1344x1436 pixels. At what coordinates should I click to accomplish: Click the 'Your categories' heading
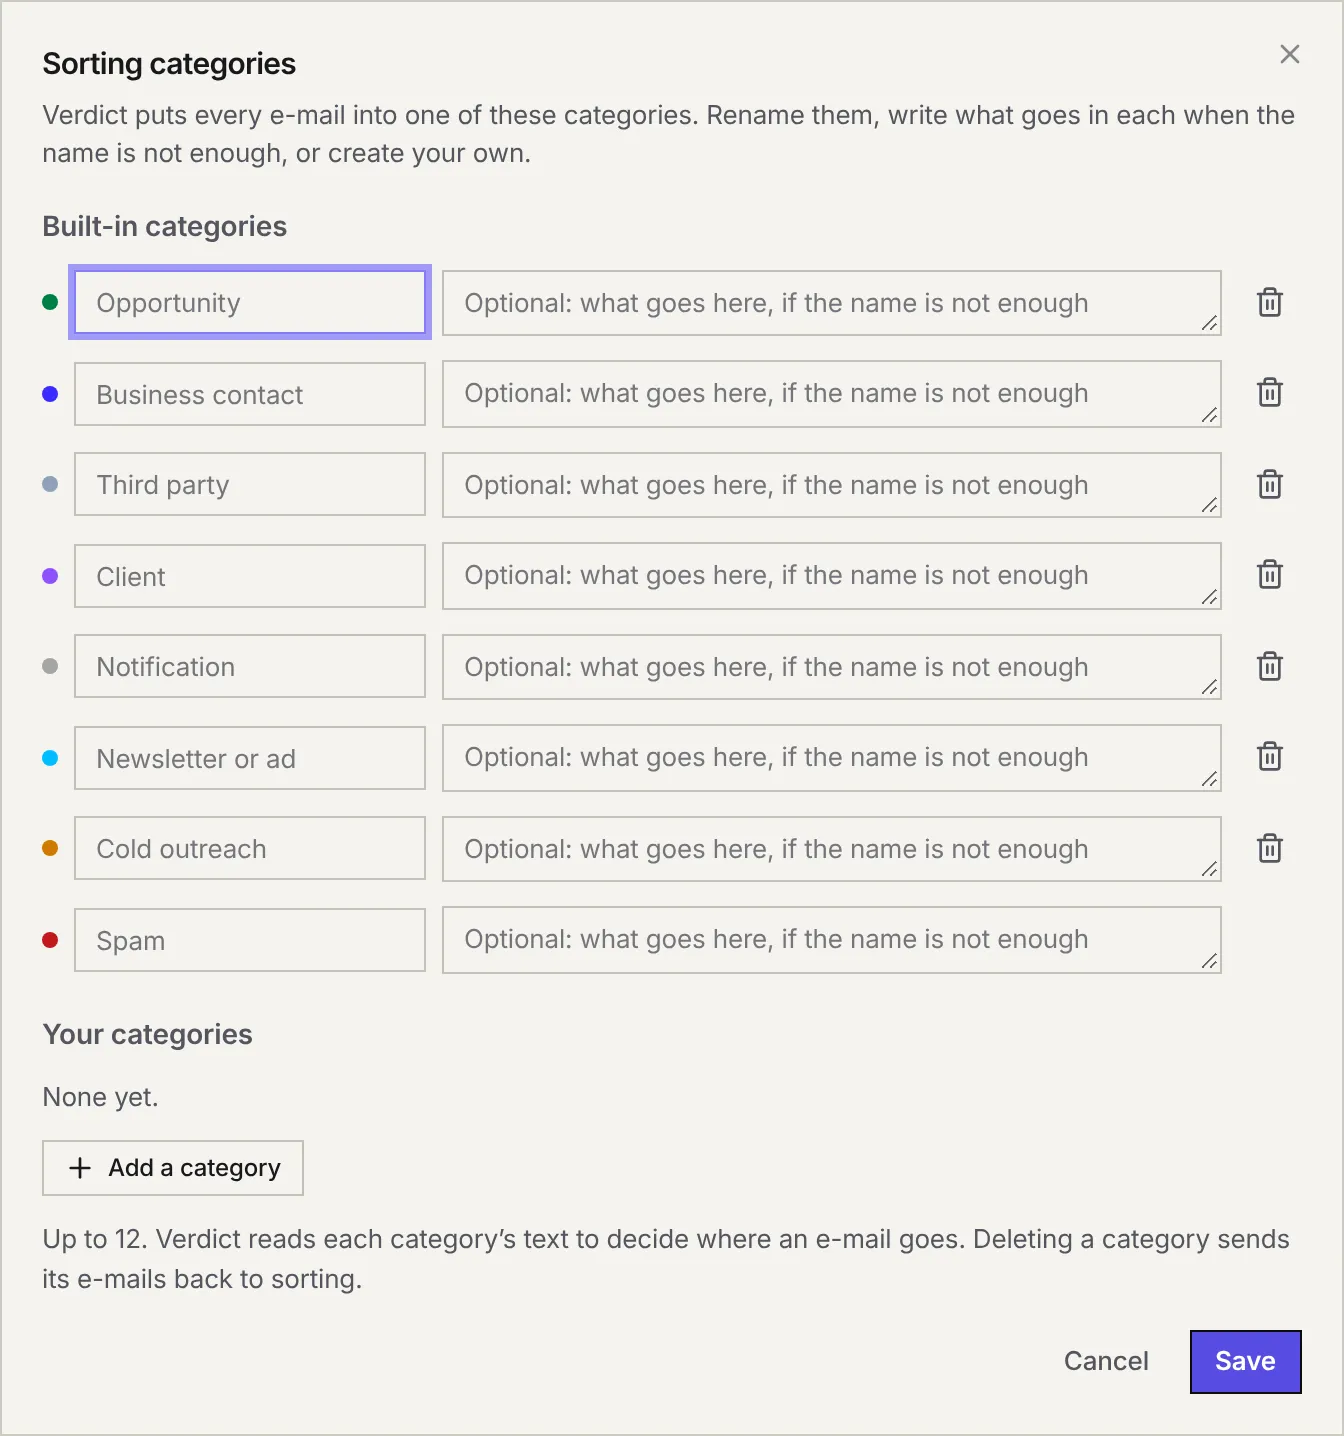pos(147,1034)
